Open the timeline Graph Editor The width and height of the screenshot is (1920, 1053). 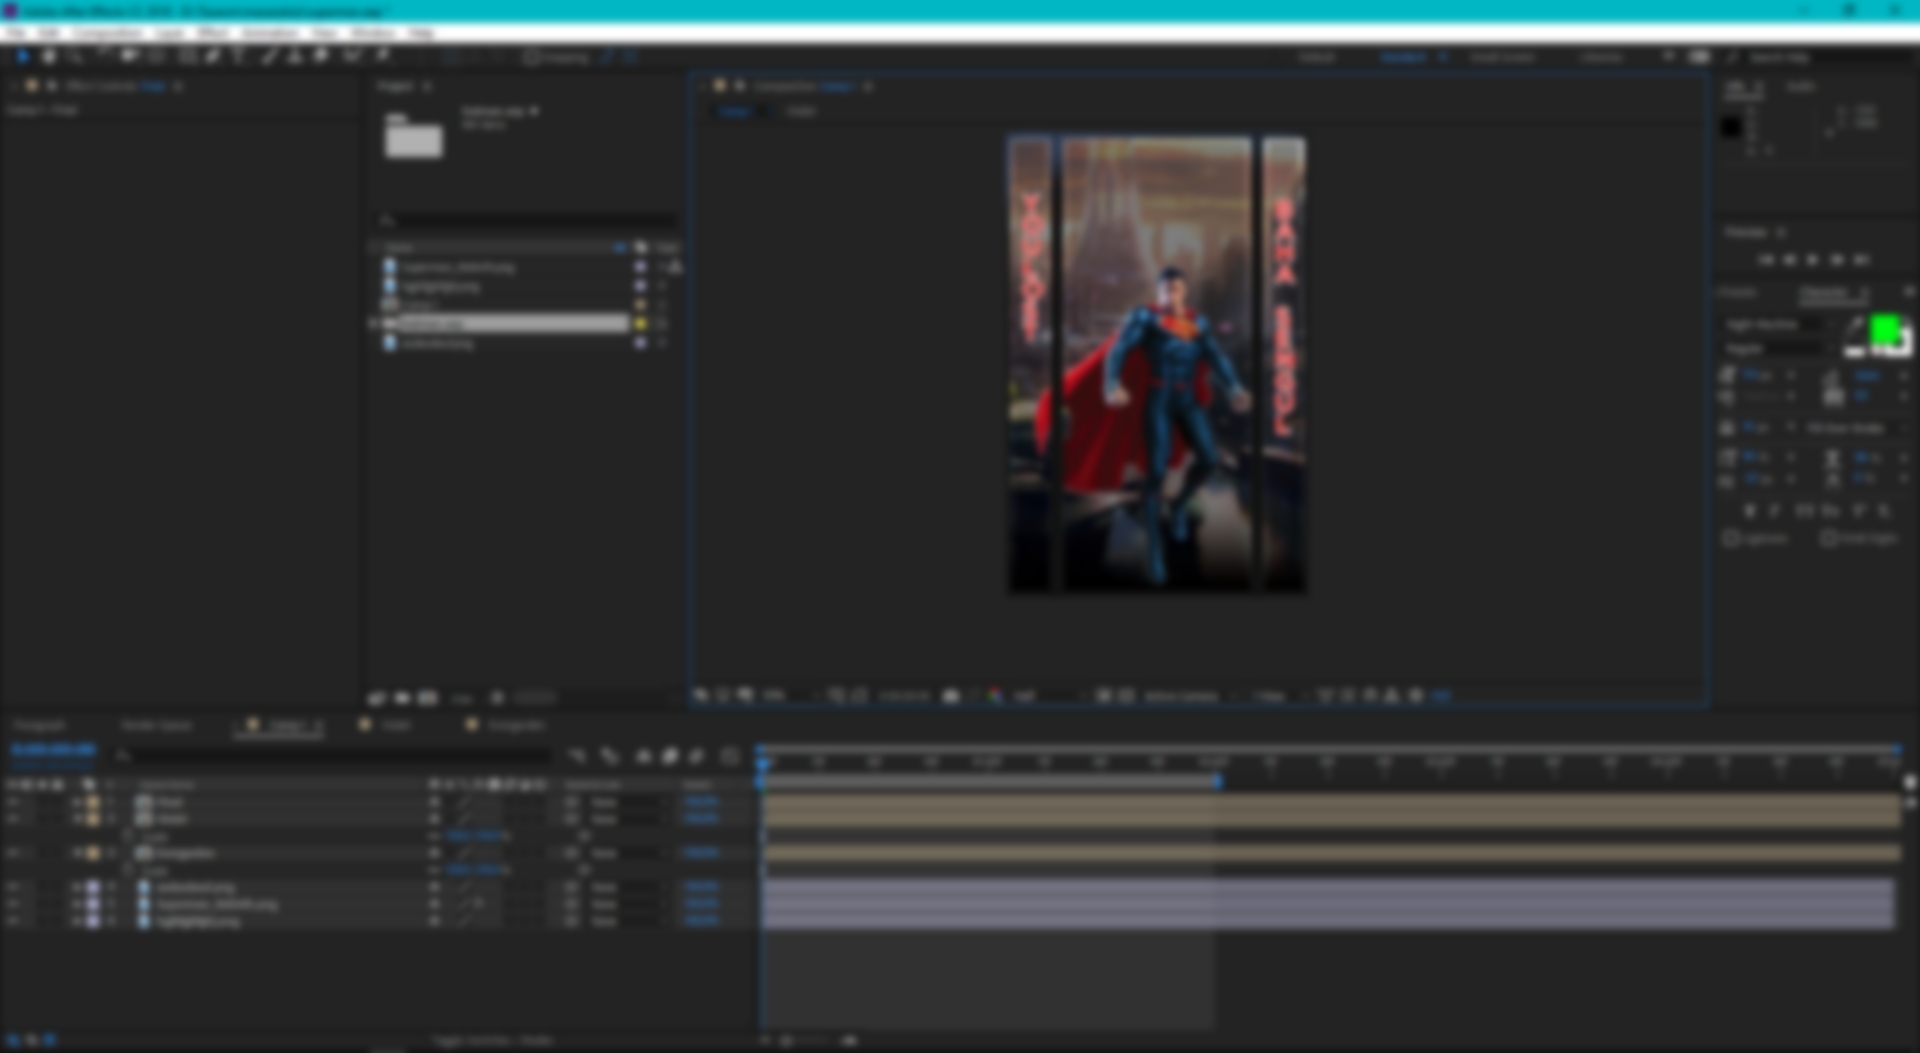pyautogui.click(x=730, y=757)
